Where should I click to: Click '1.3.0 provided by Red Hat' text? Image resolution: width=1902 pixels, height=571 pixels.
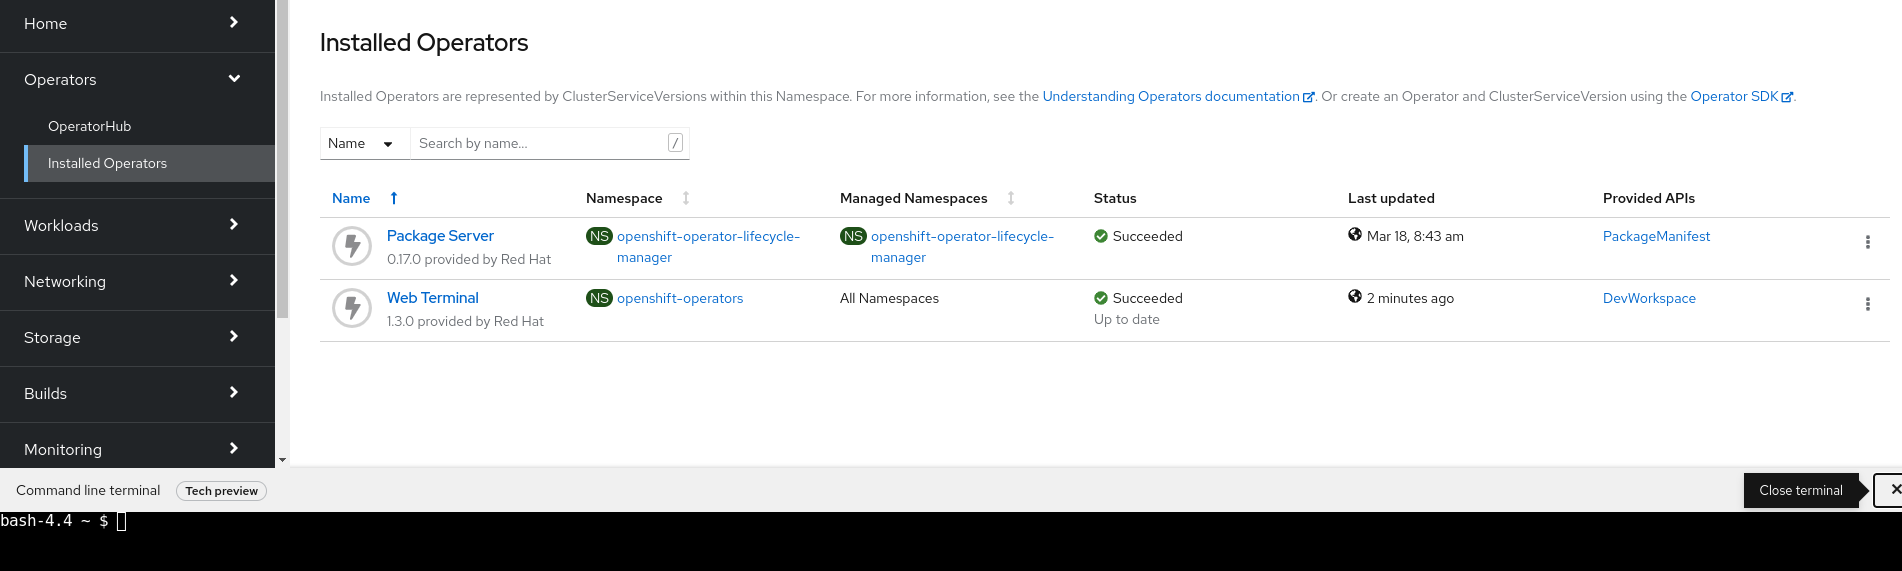click(x=465, y=321)
